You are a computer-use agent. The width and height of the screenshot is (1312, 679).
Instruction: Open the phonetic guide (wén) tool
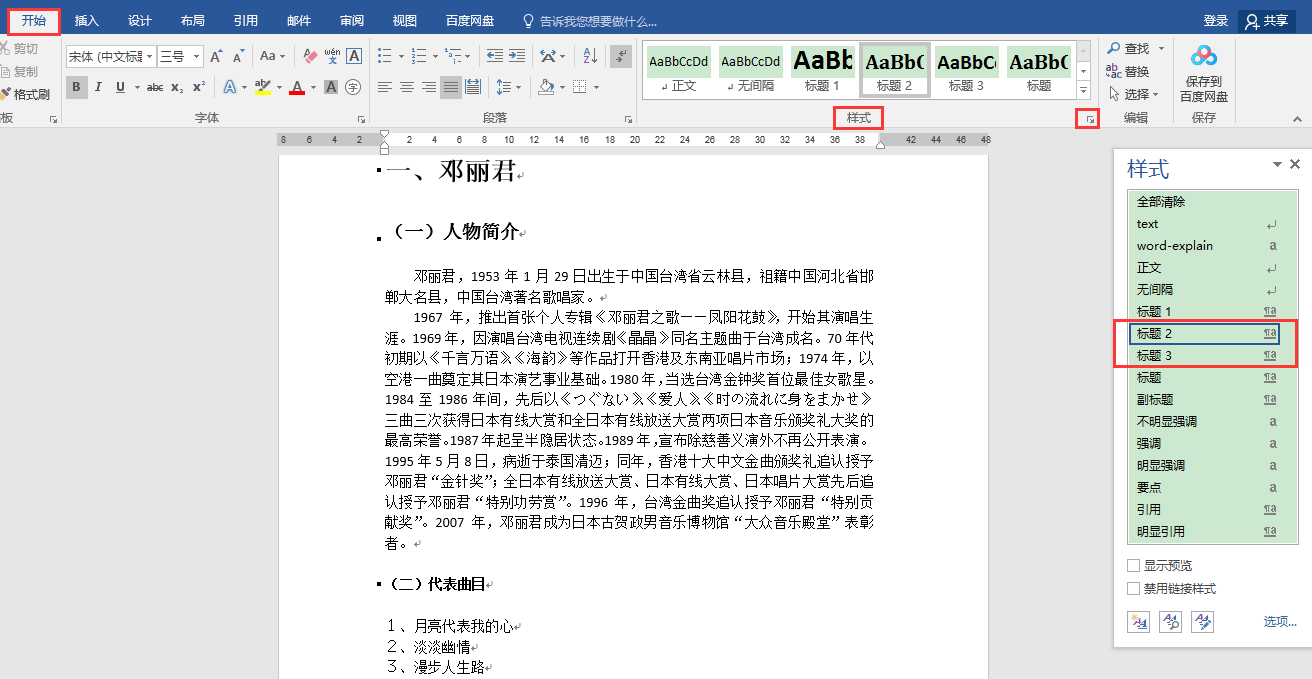[x=332, y=57]
